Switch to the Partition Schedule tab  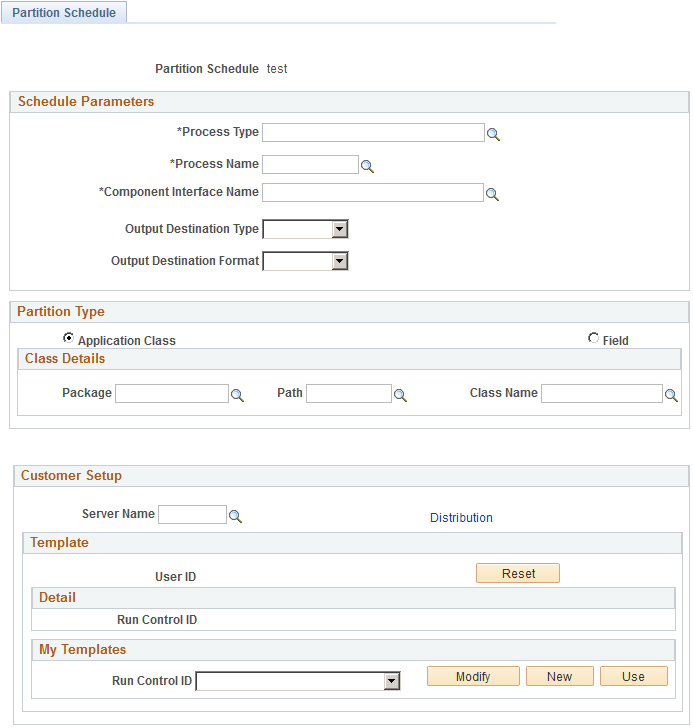click(64, 13)
